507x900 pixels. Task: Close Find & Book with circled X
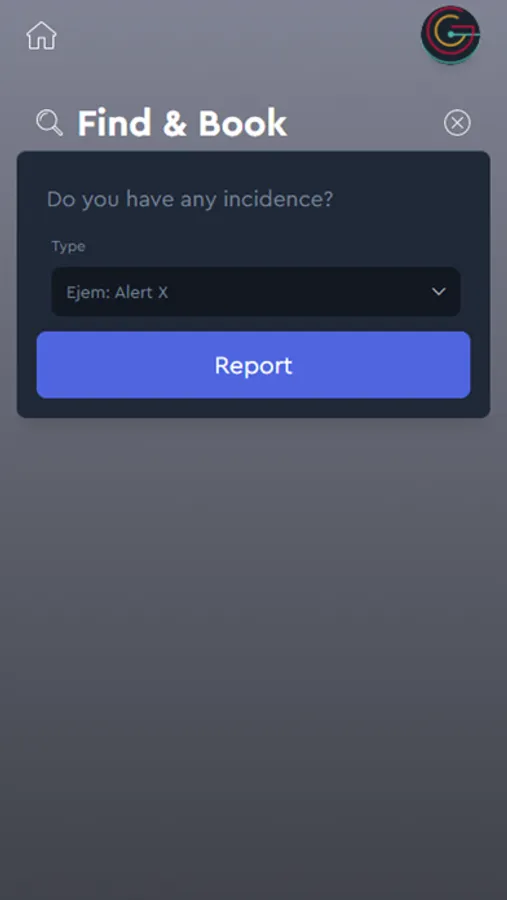tap(457, 123)
